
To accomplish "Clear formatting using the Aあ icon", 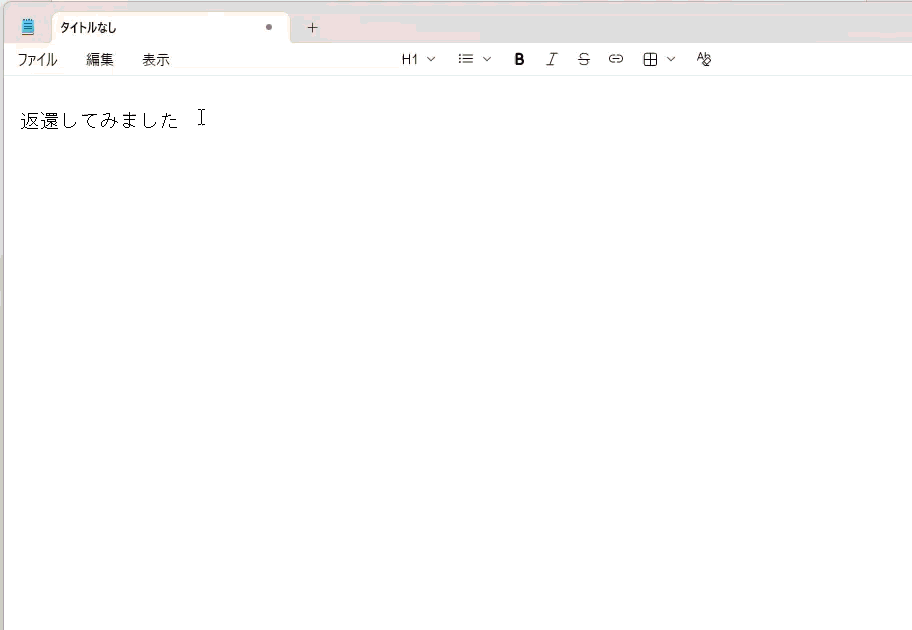I will [x=703, y=59].
